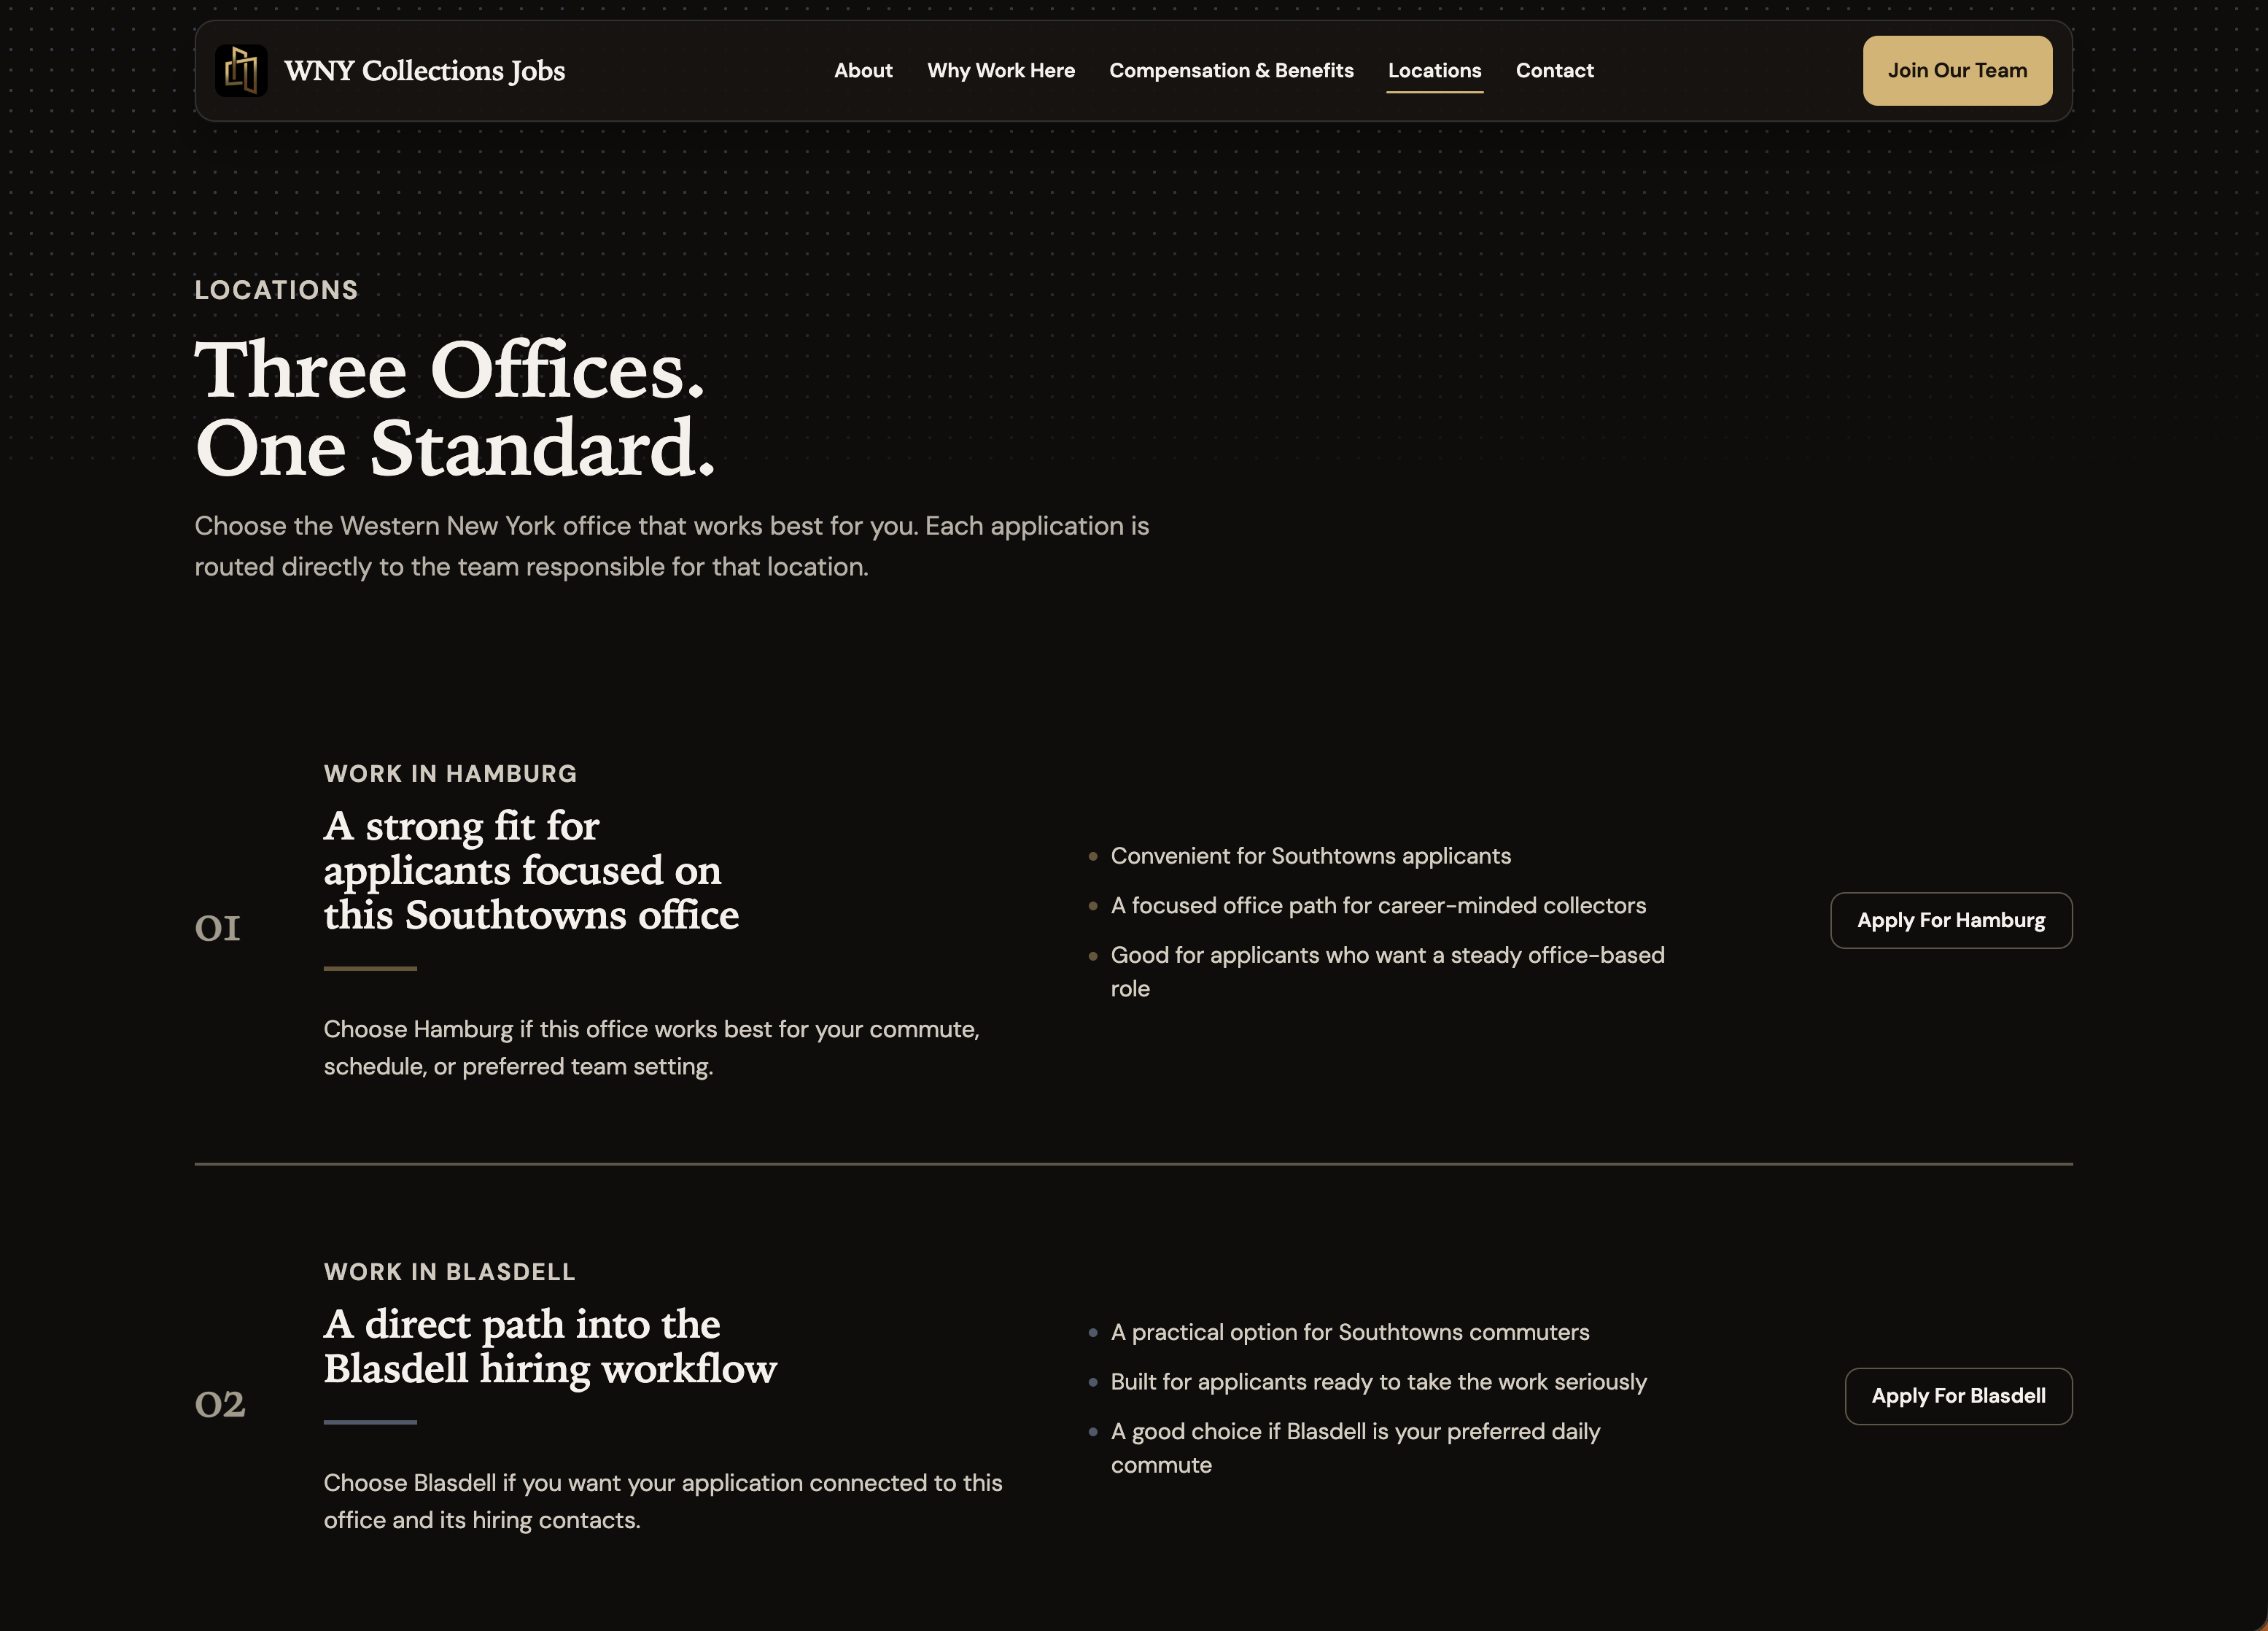Click the LOCATIONS section label
The height and width of the screenshot is (1631, 2268).
click(276, 290)
